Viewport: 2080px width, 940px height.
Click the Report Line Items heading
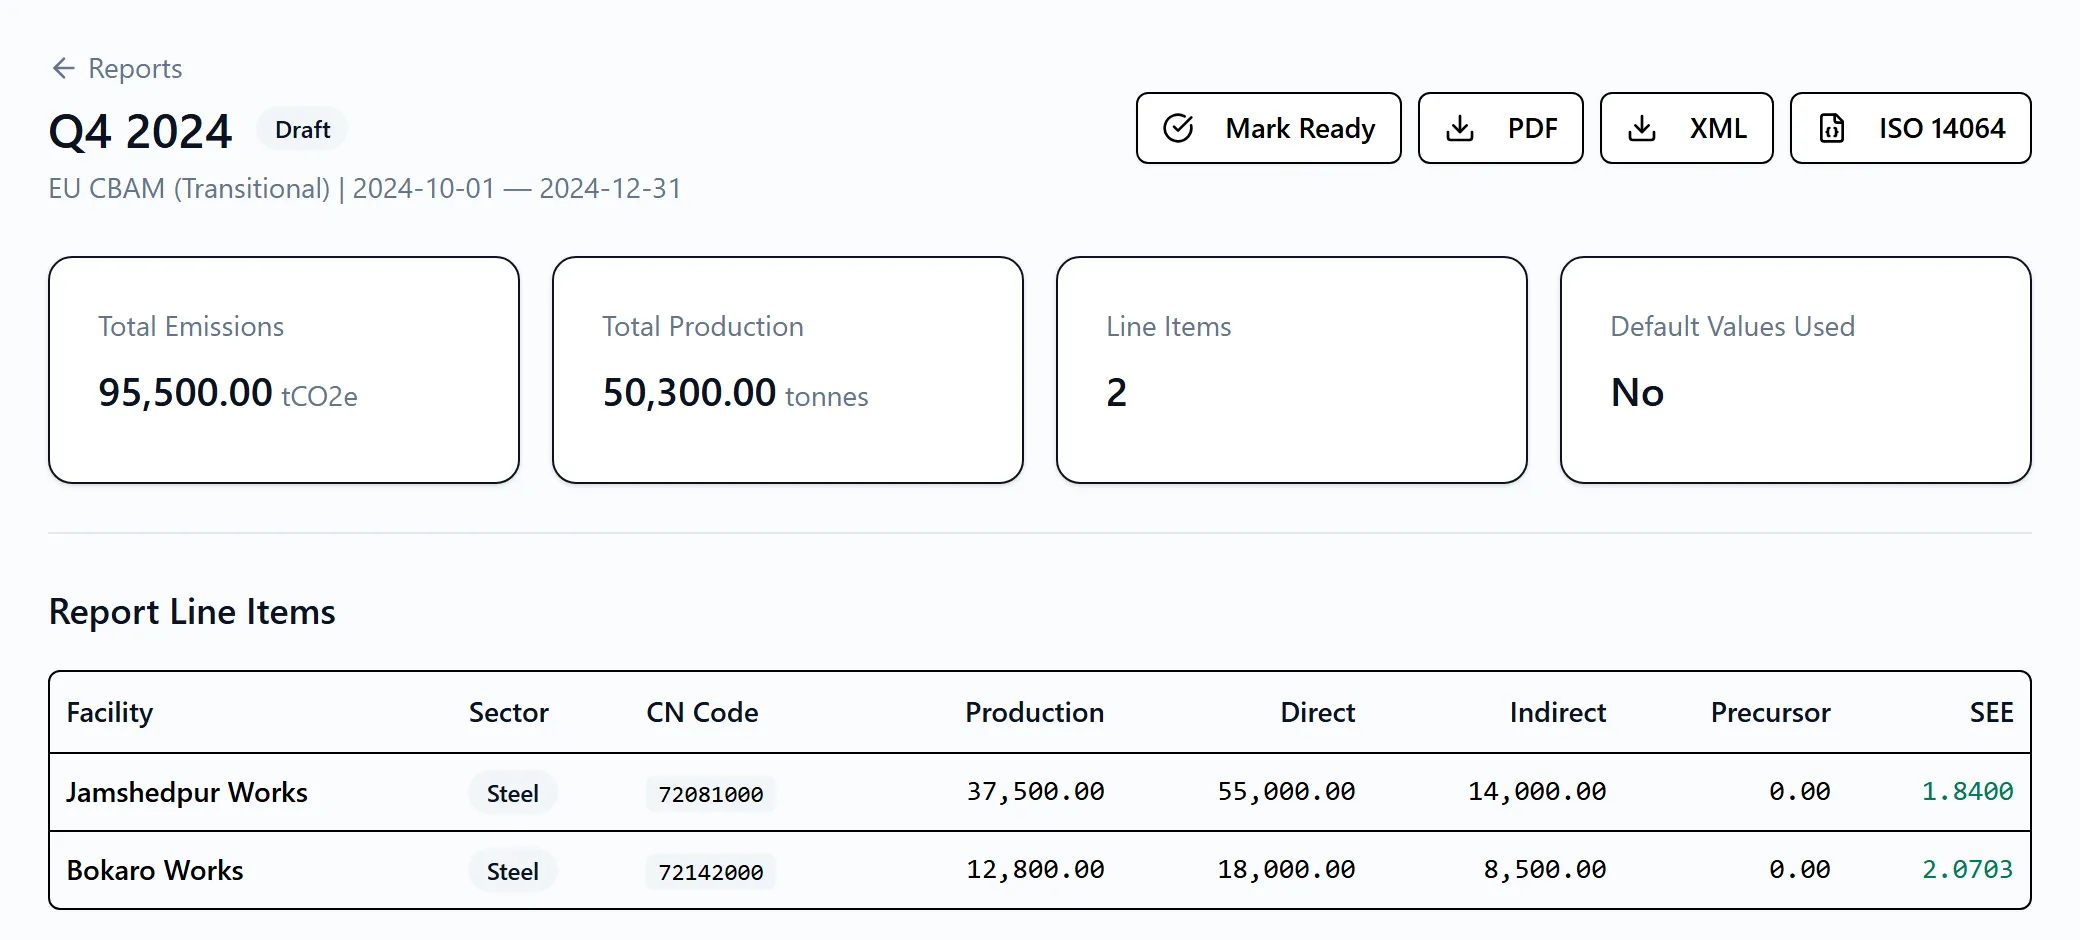[x=192, y=612]
